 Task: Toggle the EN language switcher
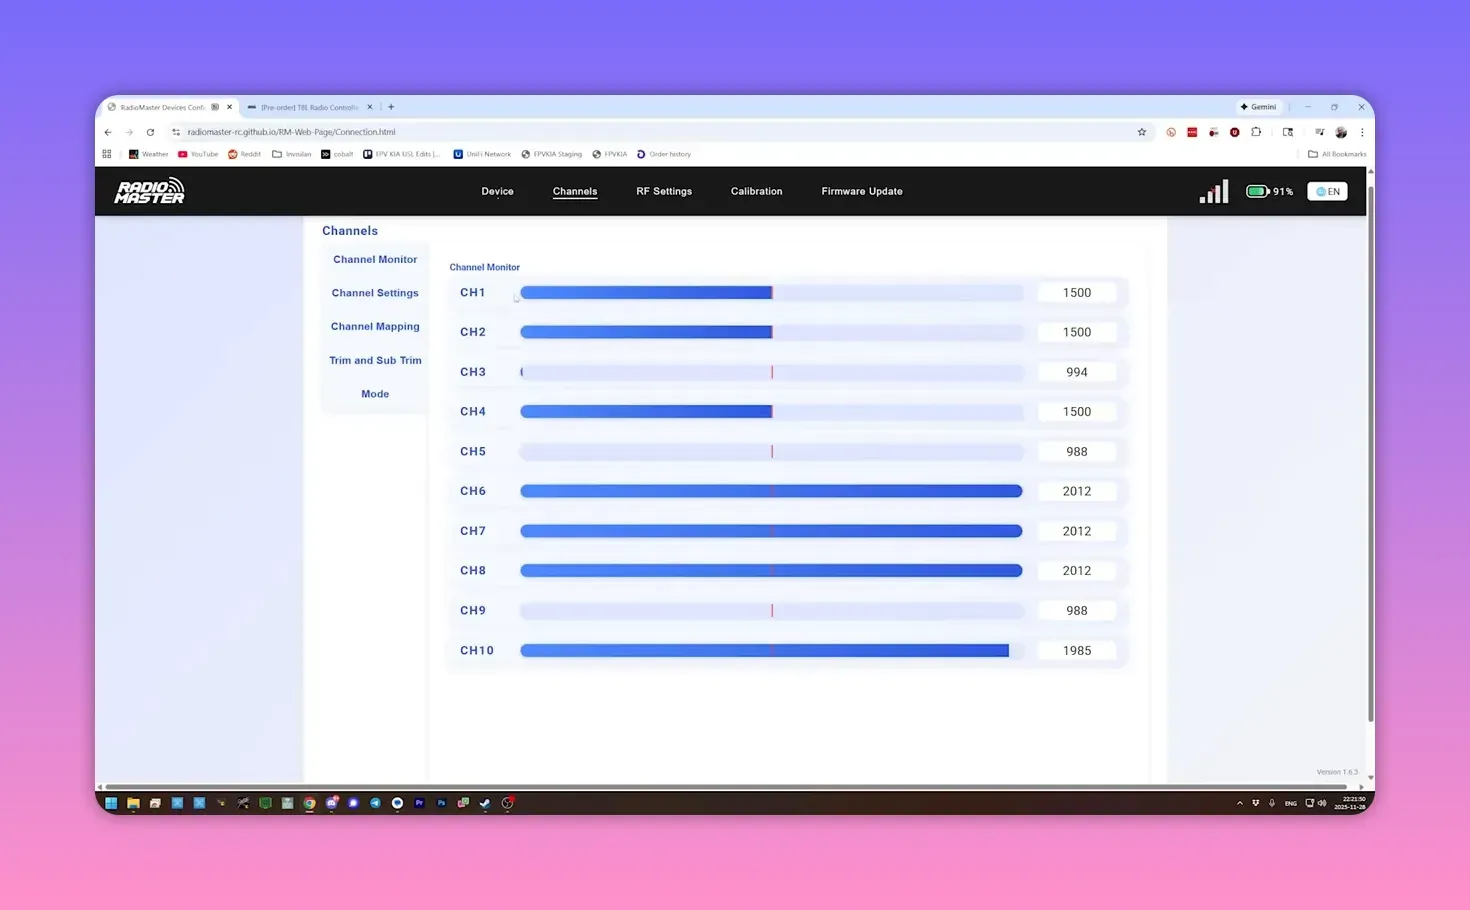coord(1326,191)
